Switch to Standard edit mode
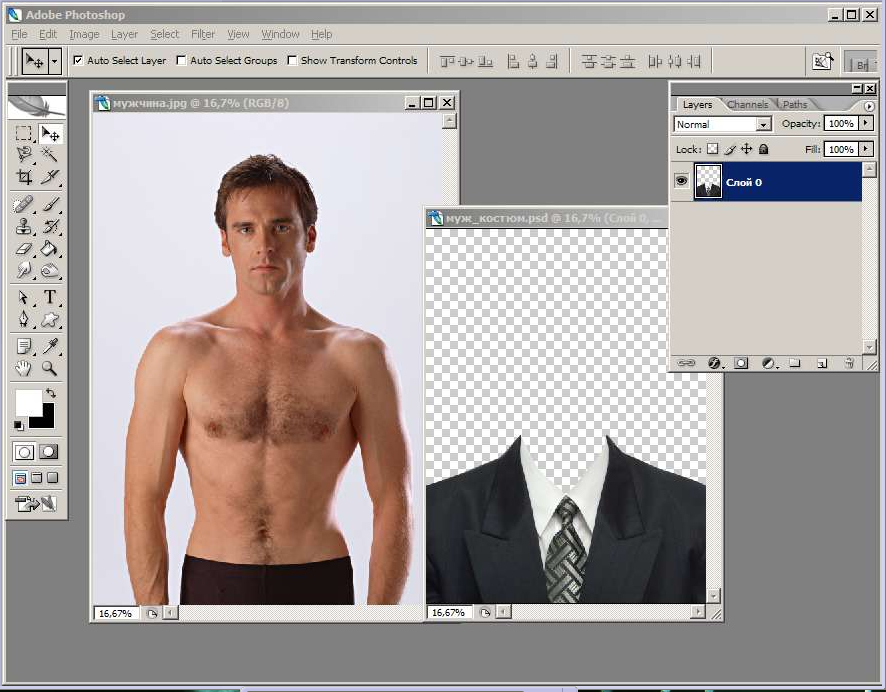 (x=24, y=452)
